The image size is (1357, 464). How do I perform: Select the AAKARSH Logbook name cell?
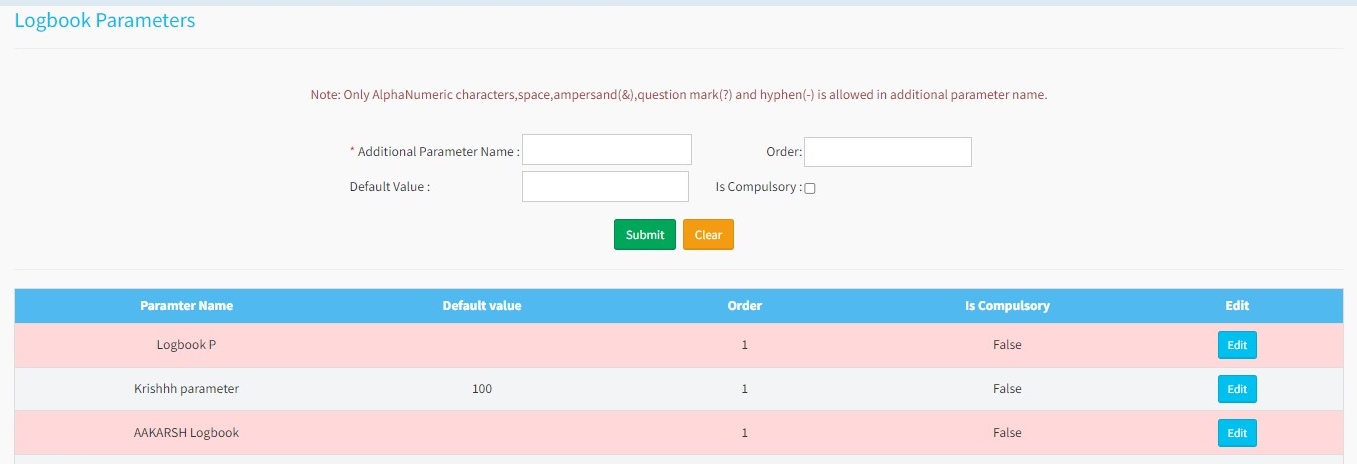point(186,433)
